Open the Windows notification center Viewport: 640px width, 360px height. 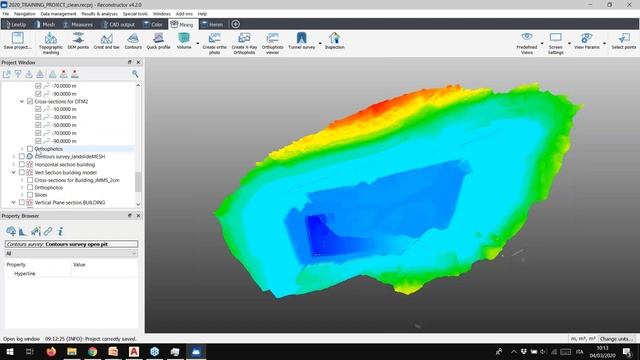(627, 351)
